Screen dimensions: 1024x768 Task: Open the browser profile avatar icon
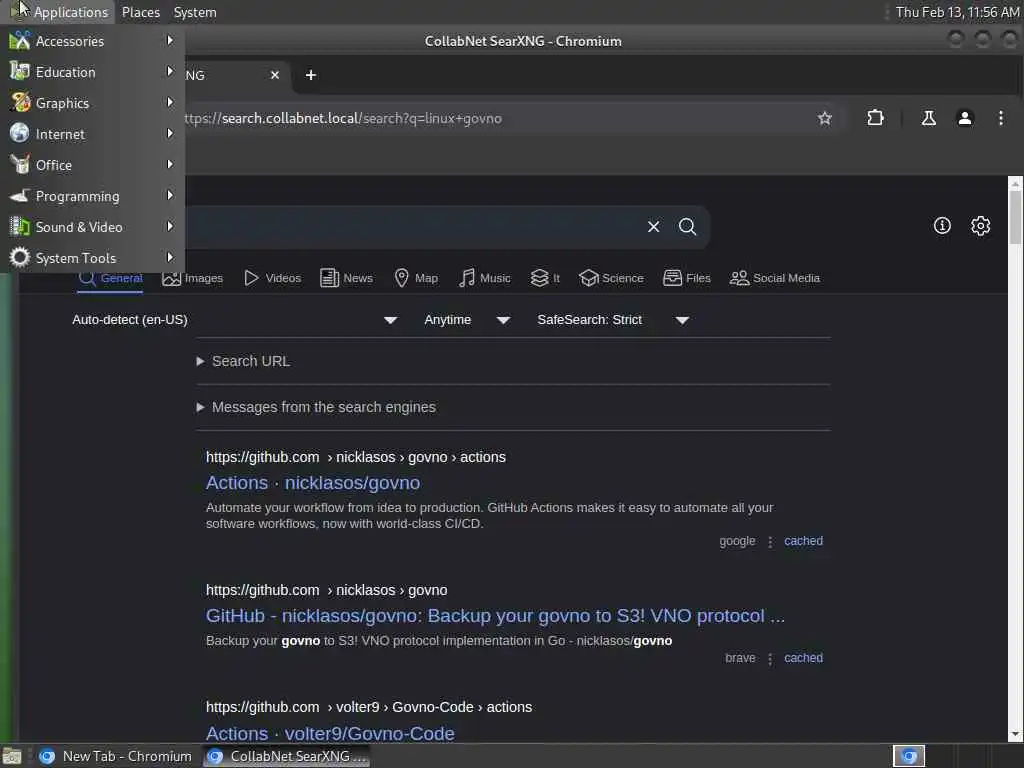965,118
